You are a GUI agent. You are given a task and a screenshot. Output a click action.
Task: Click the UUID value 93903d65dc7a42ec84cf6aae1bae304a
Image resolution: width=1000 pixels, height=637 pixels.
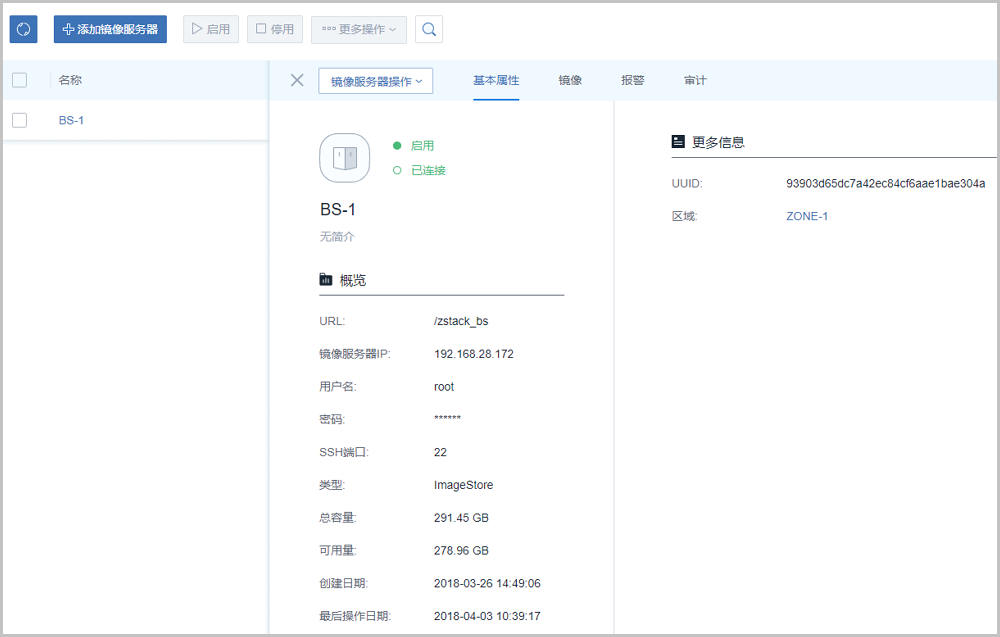pyautogui.click(x=885, y=184)
